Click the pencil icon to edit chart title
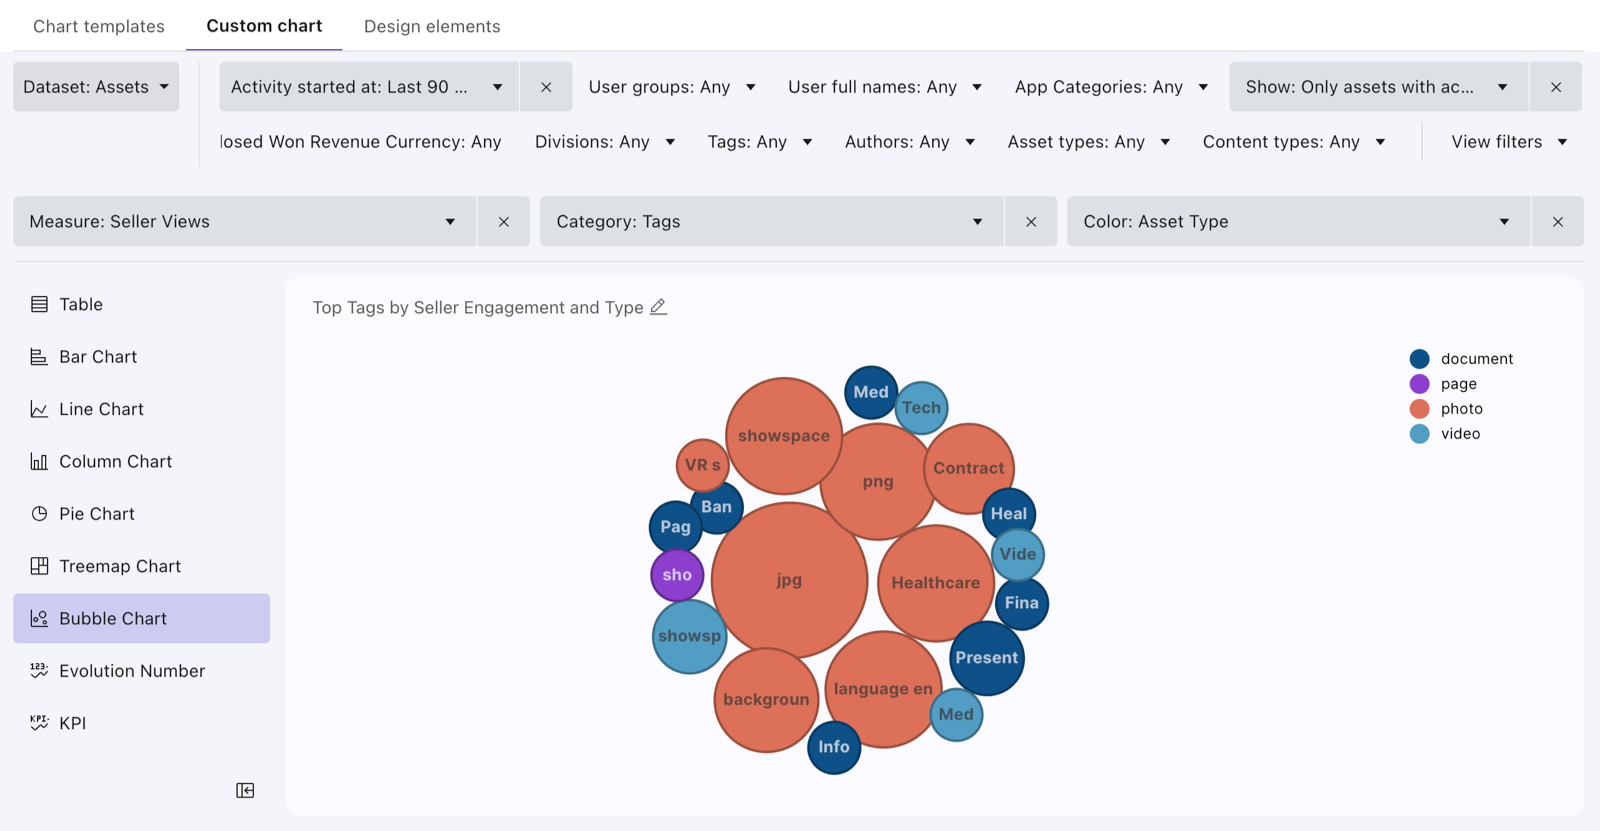 (x=658, y=307)
